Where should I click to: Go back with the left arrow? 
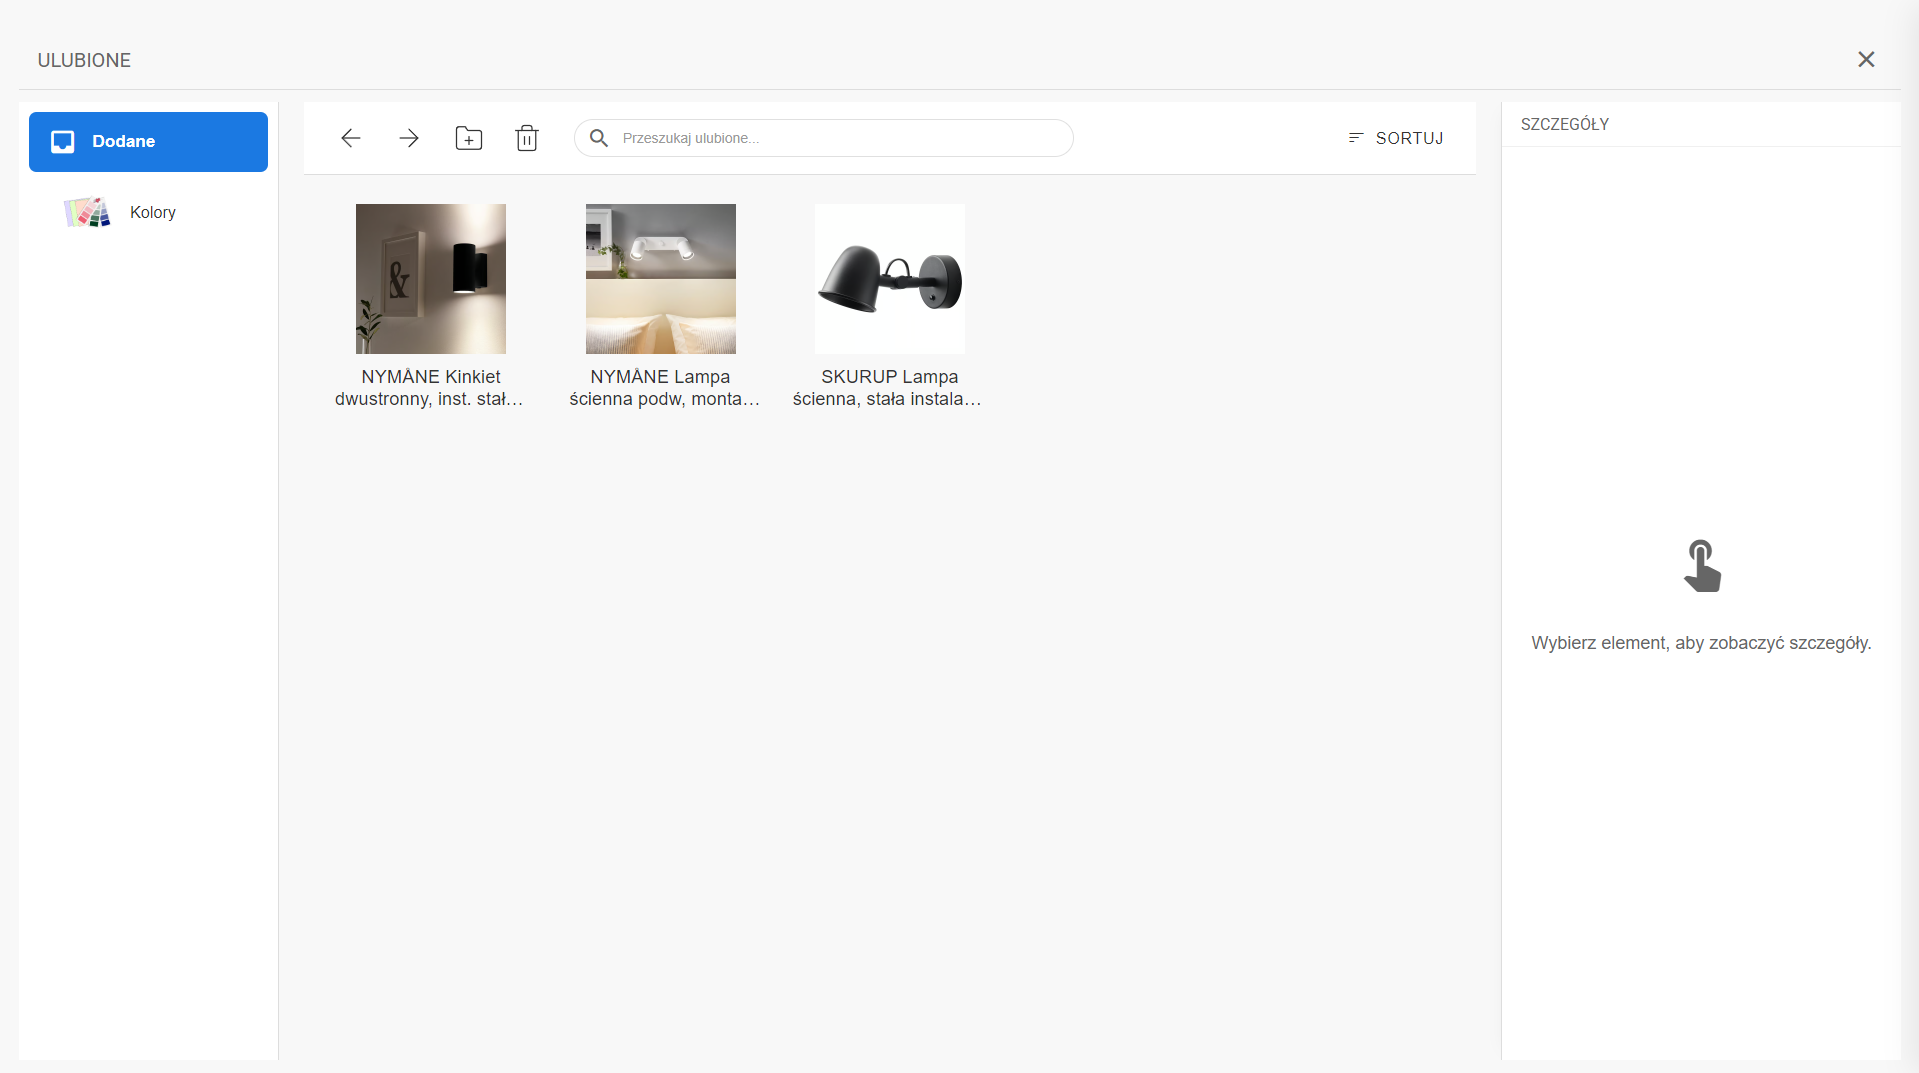point(350,138)
